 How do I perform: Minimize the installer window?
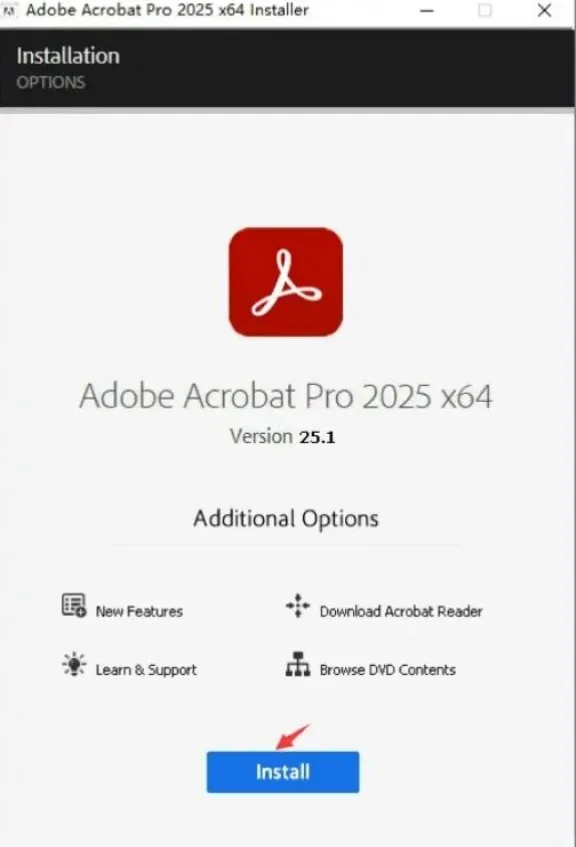click(x=427, y=10)
